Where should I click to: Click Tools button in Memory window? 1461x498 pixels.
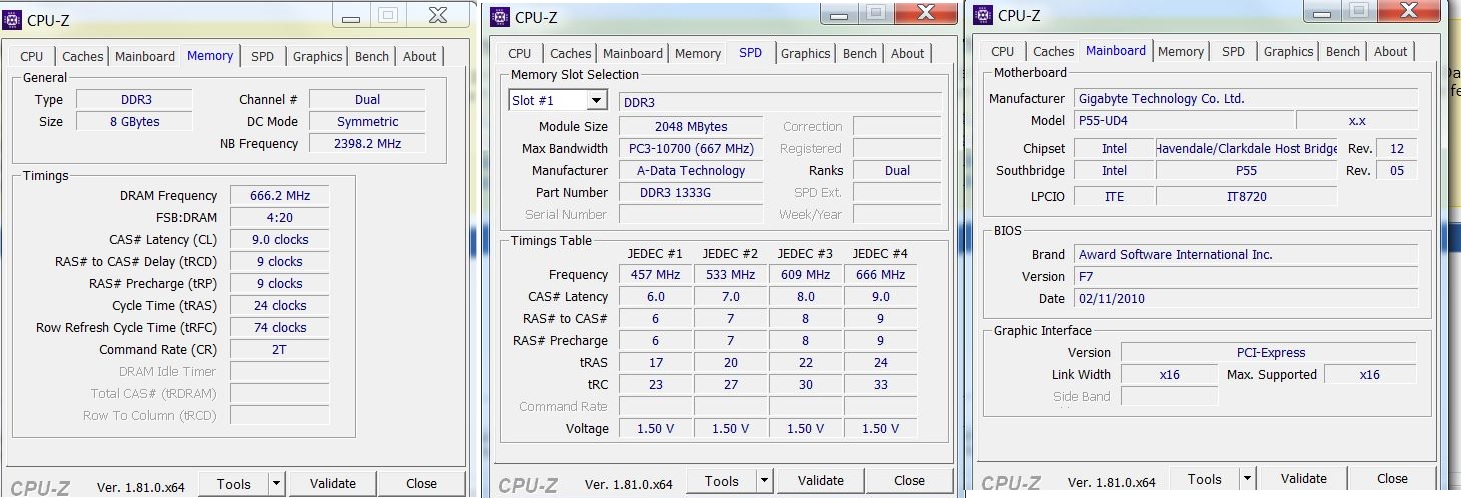(234, 484)
